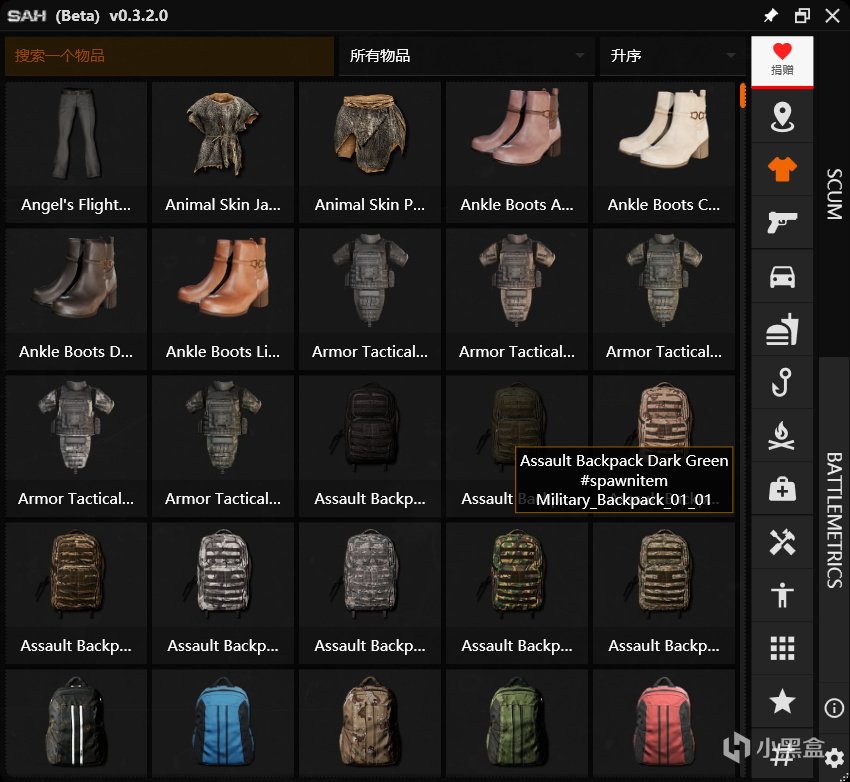Viewport: 850px width, 782px height.
Task: Open the tools hammer category
Action: [782, 541]
